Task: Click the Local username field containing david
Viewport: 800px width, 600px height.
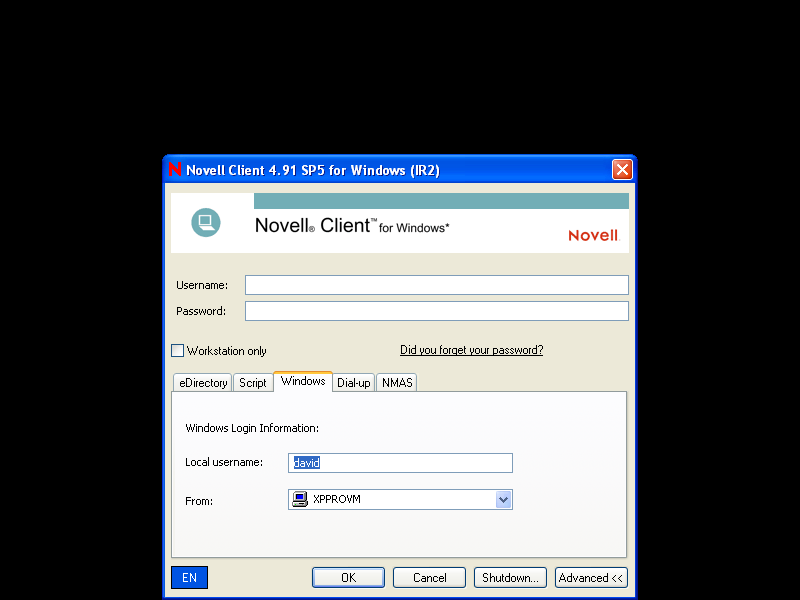Action: (401, 463)
